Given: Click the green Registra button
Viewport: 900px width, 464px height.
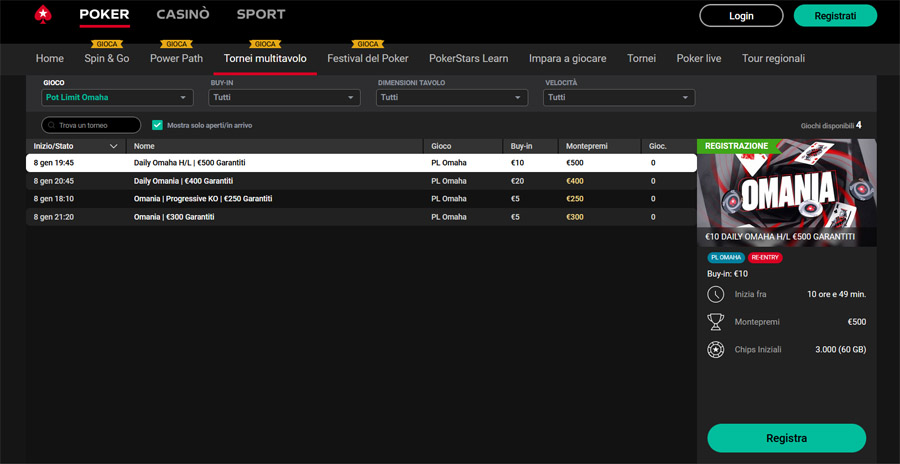Looking at the screenshot, I should [x=786, y=438].
